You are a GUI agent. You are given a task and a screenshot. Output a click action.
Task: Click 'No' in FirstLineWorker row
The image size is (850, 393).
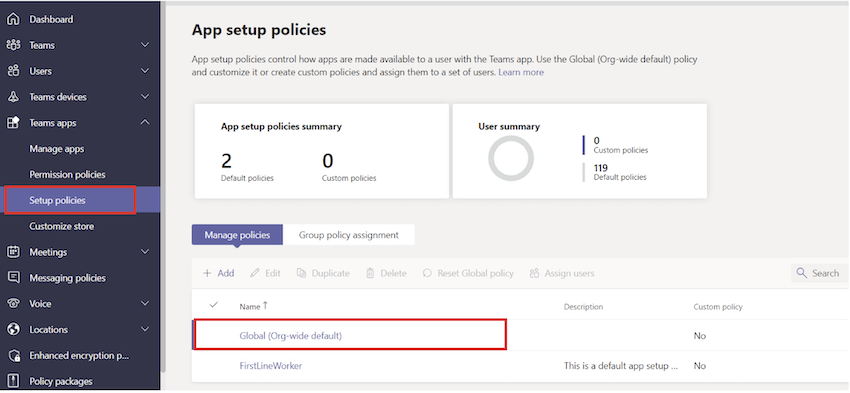click(x=700, y=366)
